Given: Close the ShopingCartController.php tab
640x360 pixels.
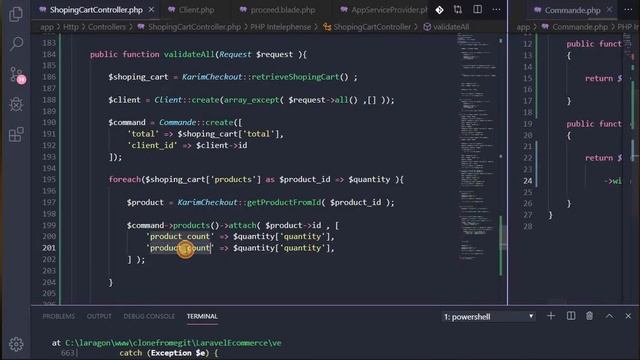Looking at the screenshot, I should tap(151, 9).
